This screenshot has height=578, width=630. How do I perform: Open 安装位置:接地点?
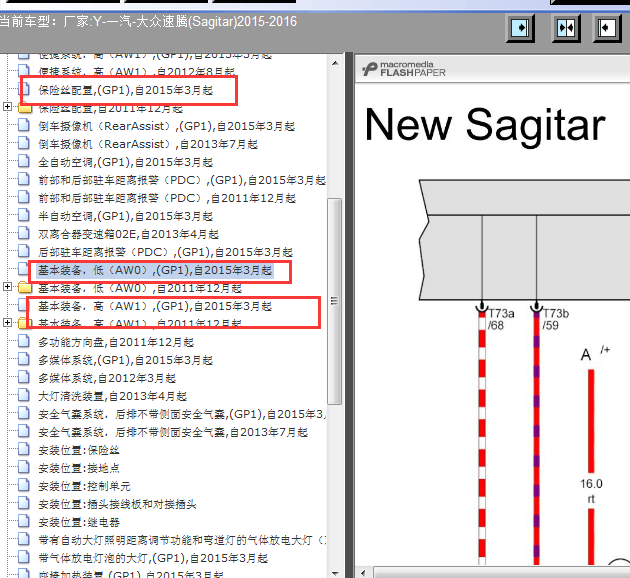click(79, 468)
